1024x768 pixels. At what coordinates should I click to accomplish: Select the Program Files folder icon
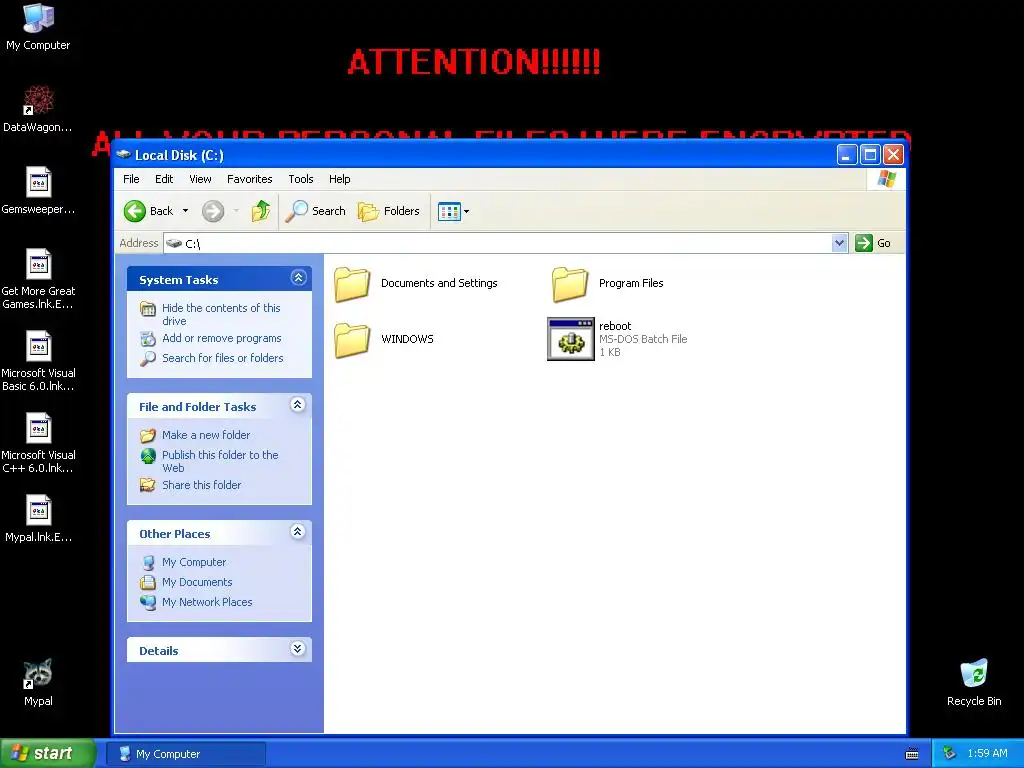click(570, 284)
